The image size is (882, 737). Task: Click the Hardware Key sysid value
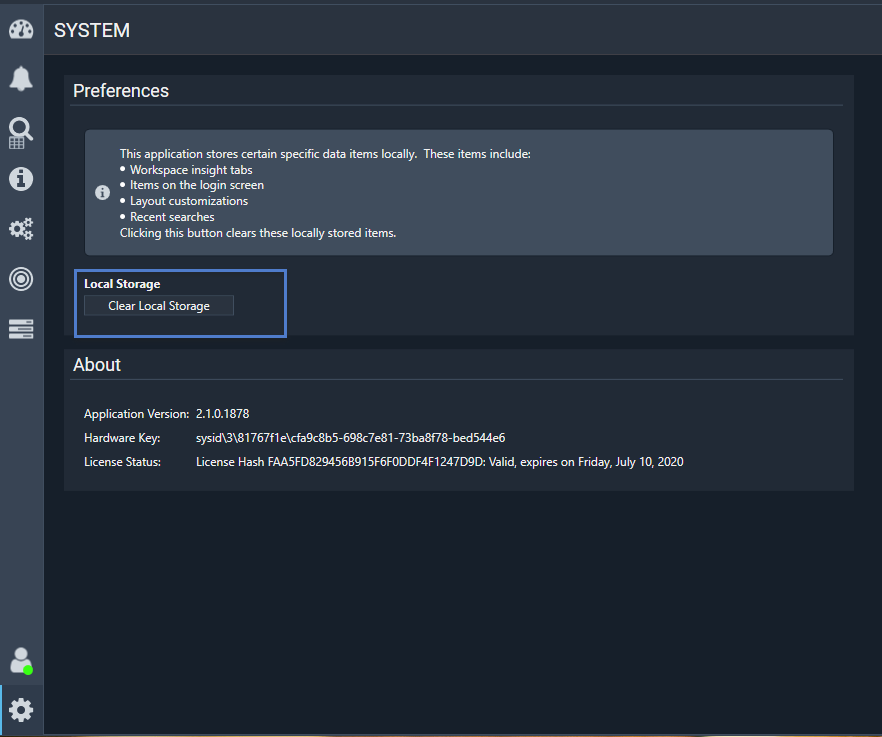350,438
